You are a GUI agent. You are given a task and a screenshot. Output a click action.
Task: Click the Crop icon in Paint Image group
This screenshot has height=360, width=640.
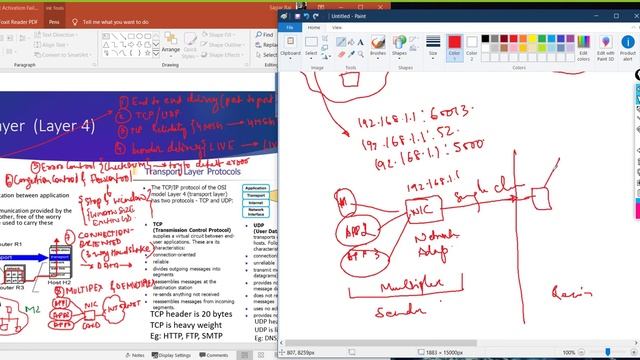[325, 39]
